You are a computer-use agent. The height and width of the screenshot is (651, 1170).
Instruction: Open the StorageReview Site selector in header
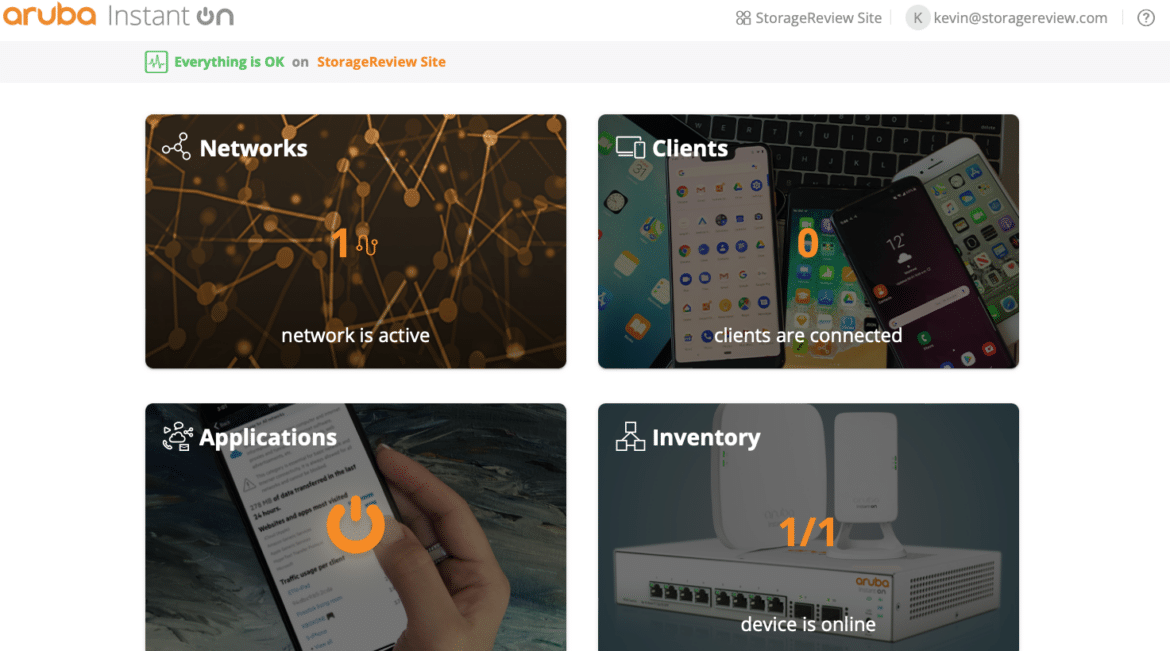click(818, 18)
